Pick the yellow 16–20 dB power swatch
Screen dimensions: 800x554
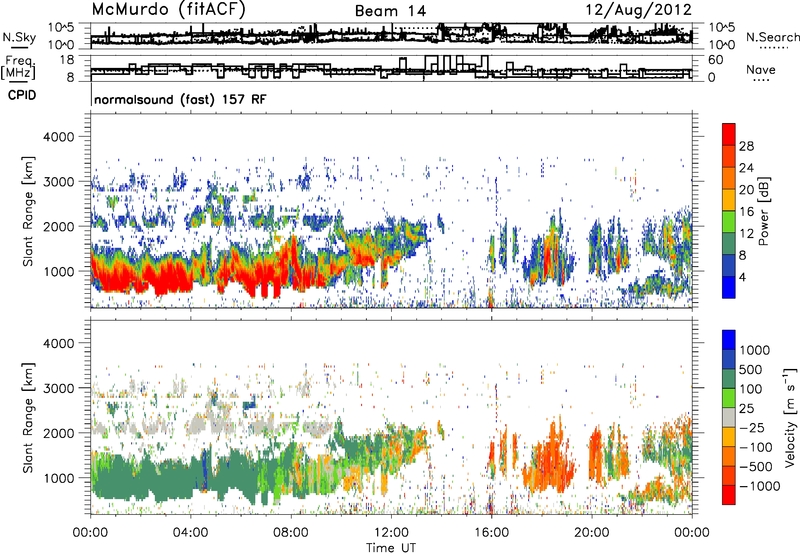(729, 199)
